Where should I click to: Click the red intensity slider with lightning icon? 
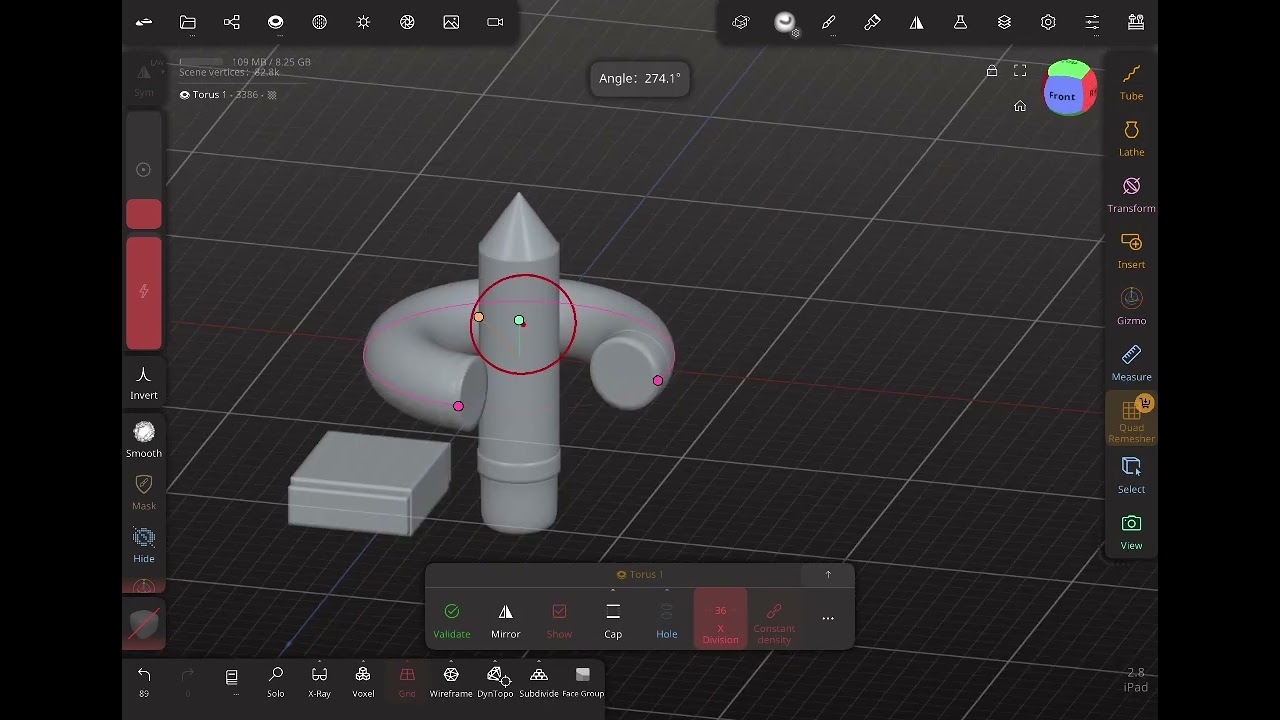pyautogui.click(x=144, y=293)
